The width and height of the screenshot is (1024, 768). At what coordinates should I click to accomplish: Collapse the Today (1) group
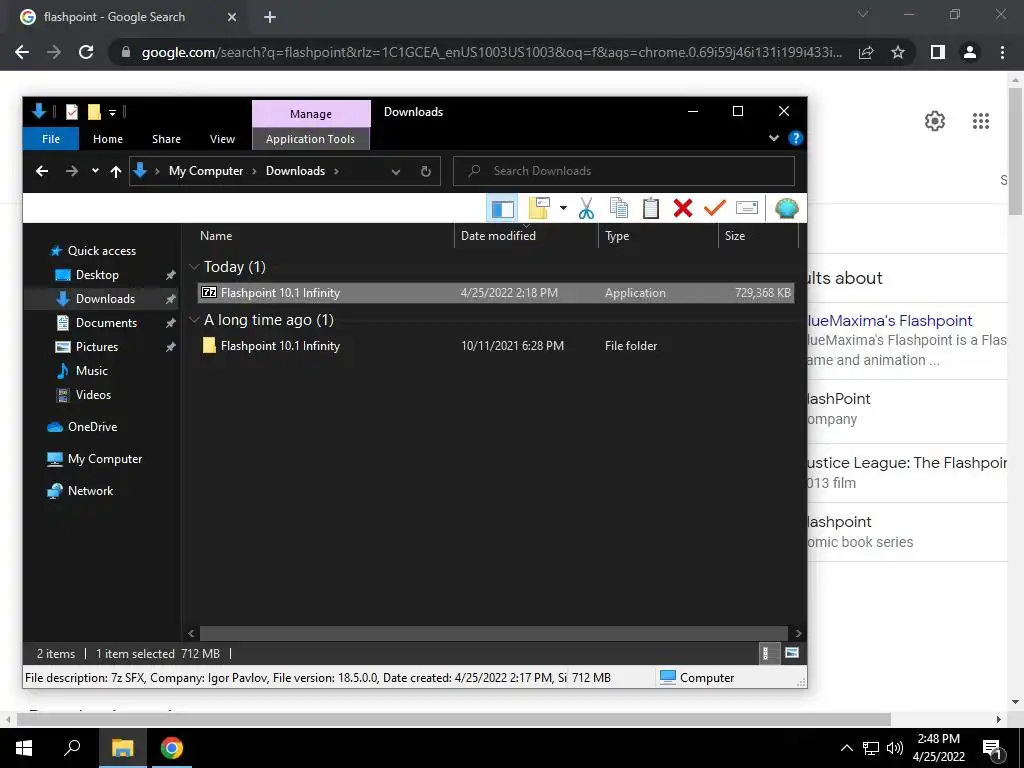pos(194,266)
